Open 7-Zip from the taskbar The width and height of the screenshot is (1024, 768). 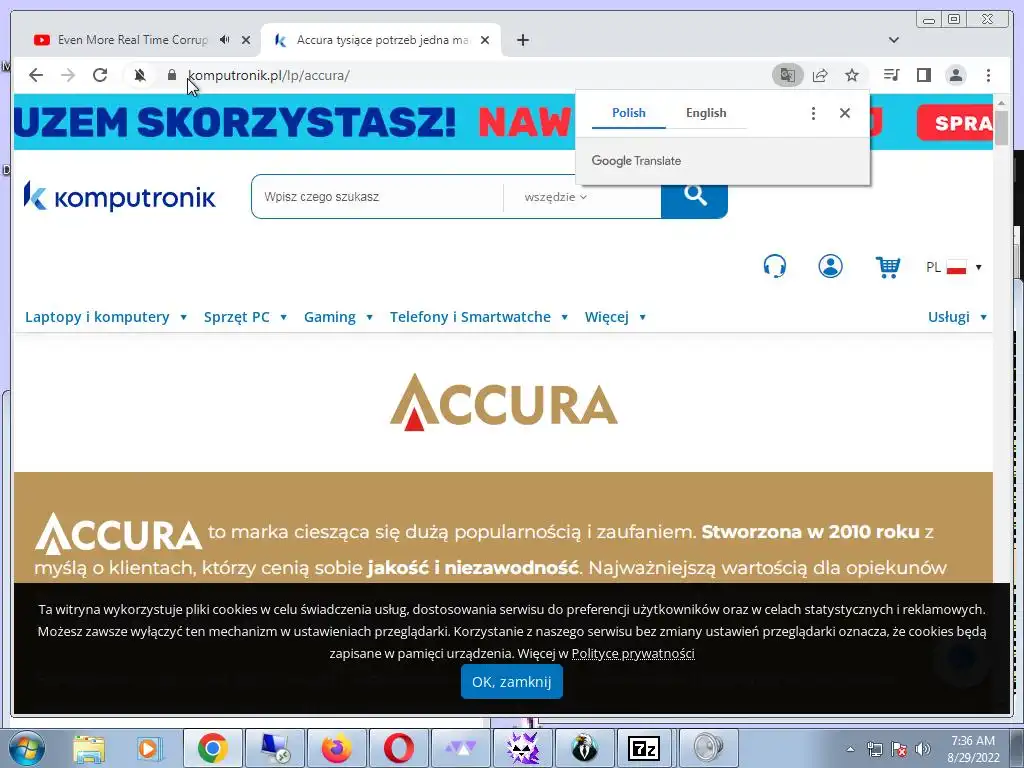[643, 748]
